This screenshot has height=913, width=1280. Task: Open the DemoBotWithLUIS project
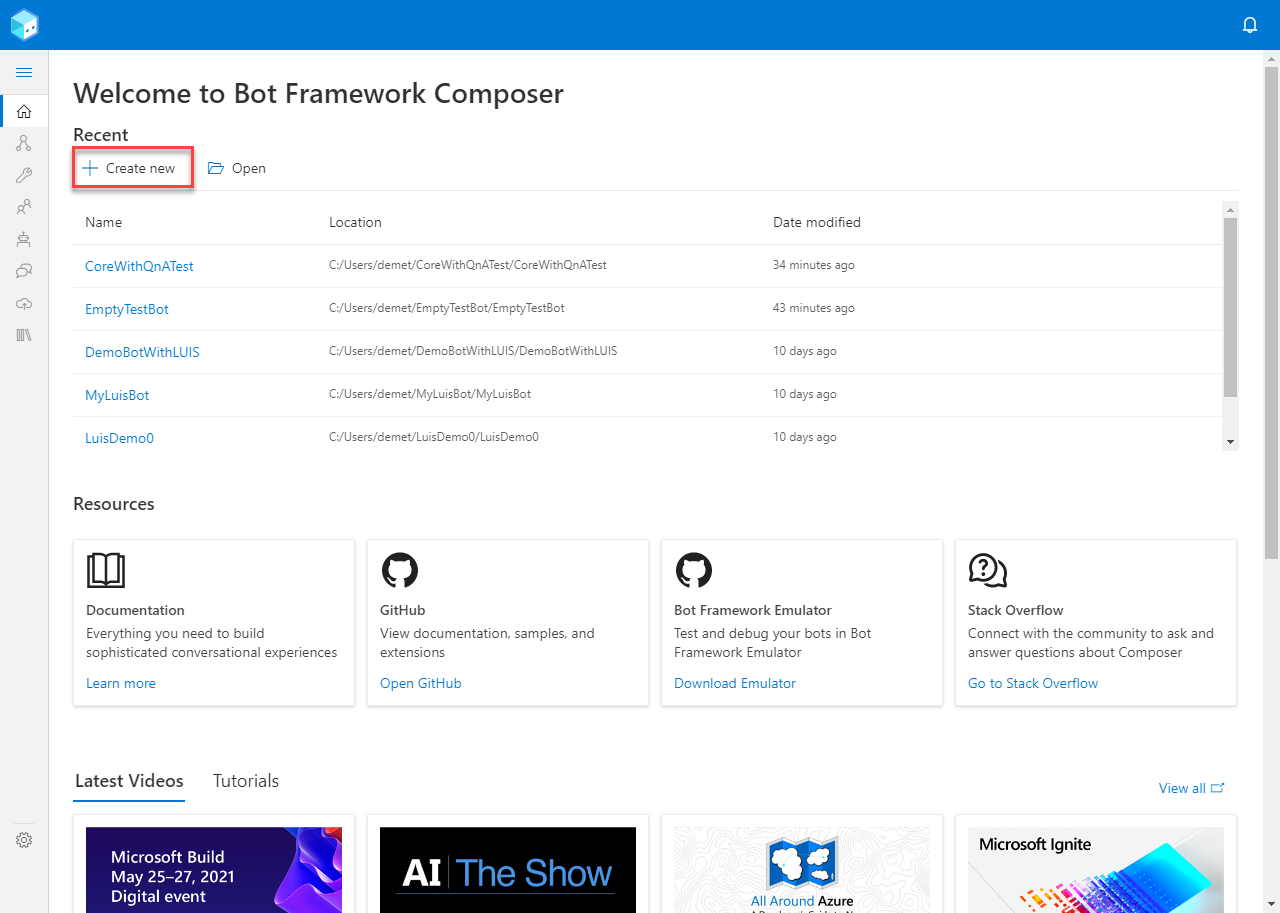[142, 352]
